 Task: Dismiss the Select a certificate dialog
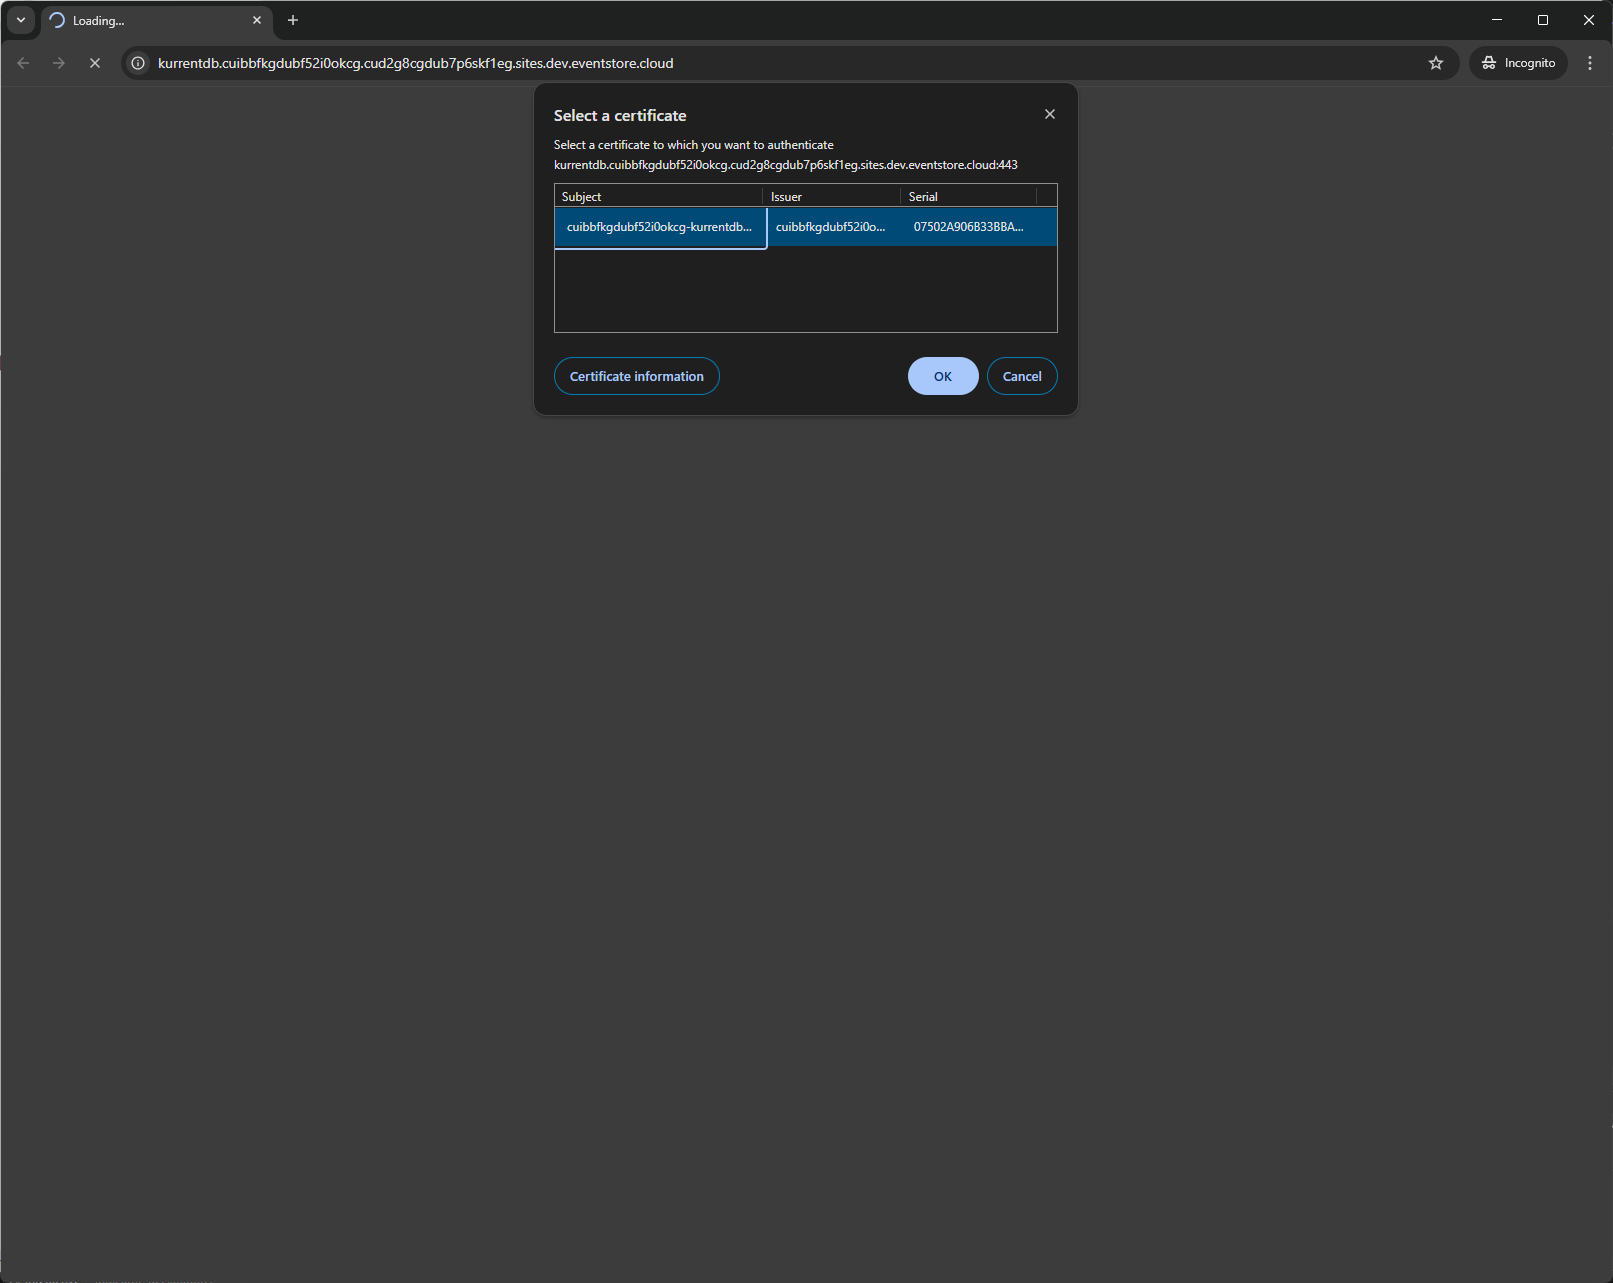coord(1049,114)
